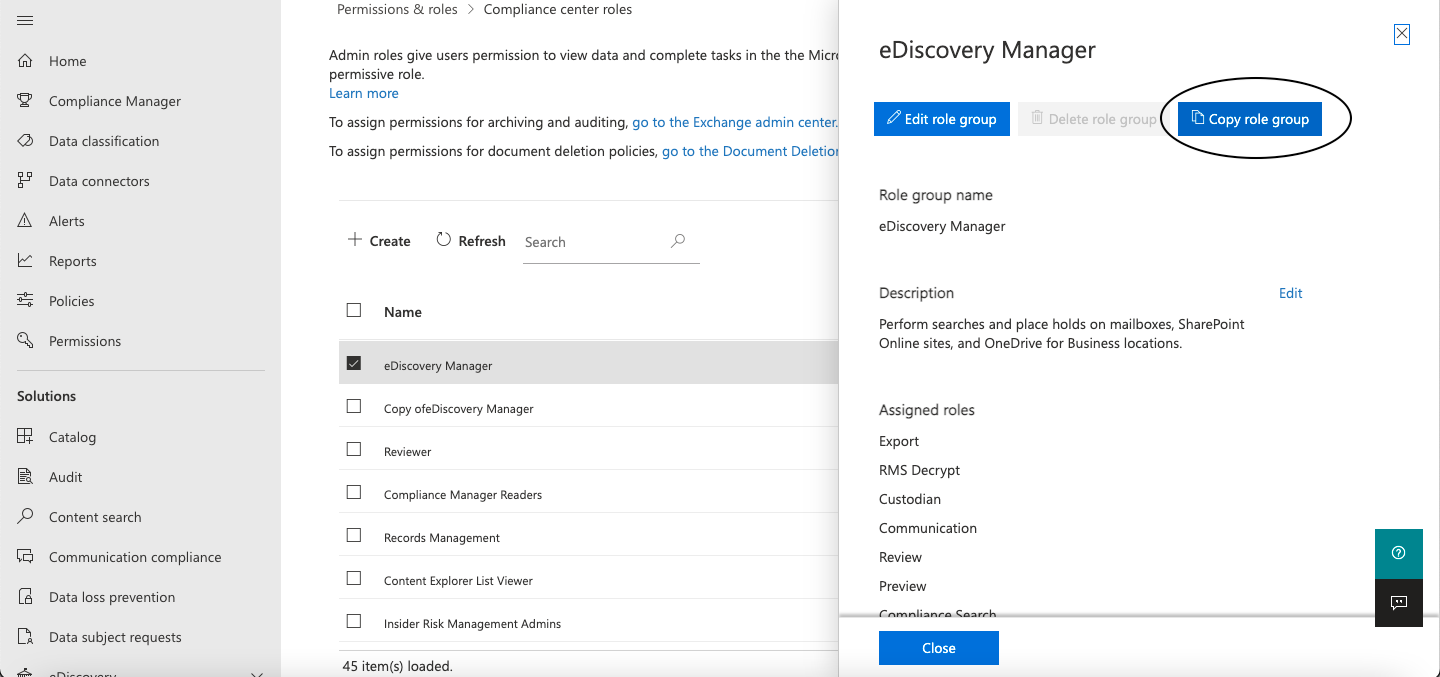Click the Data loss prevention icon
This screenshot has height=677, width=1440.
point(25,597)
